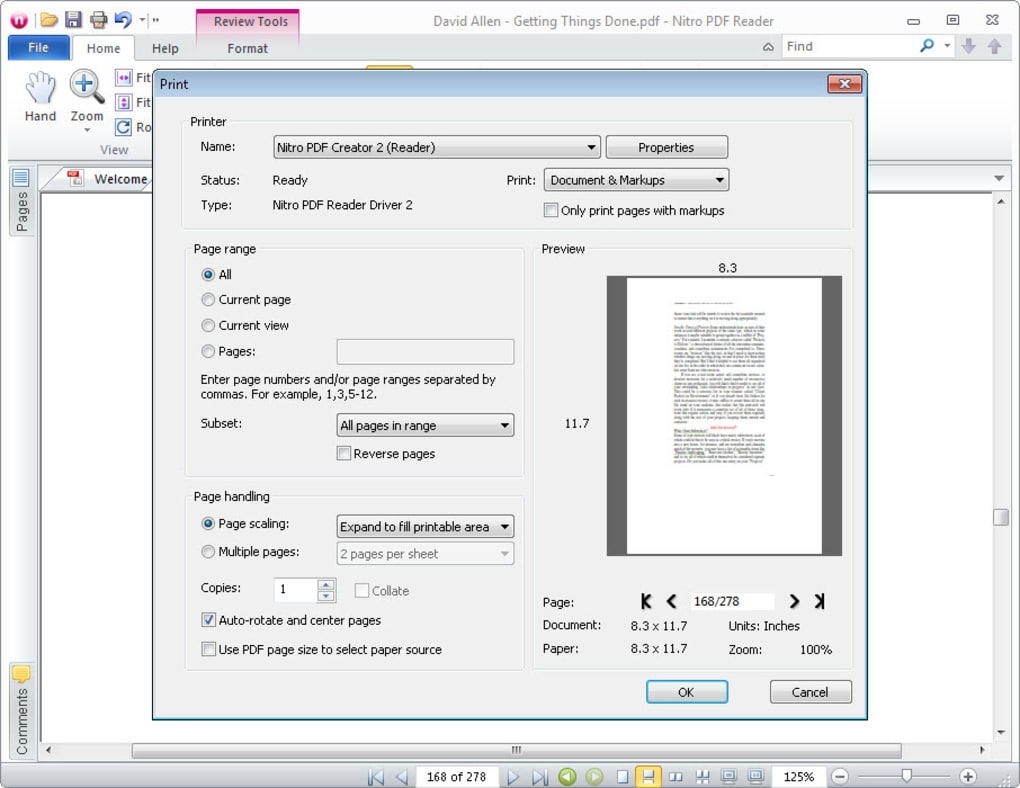Select the Current page radio button
Image resolution: width=1020 pixels, height=788 pixels.
coord(208,300)
